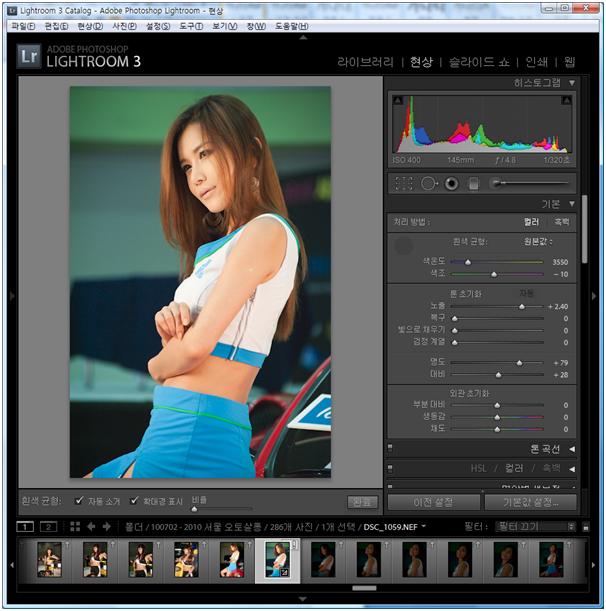The width and height of the screenshot is (606, 611).
Task: Click the 명도 slider track
Action: coord(497,363)
